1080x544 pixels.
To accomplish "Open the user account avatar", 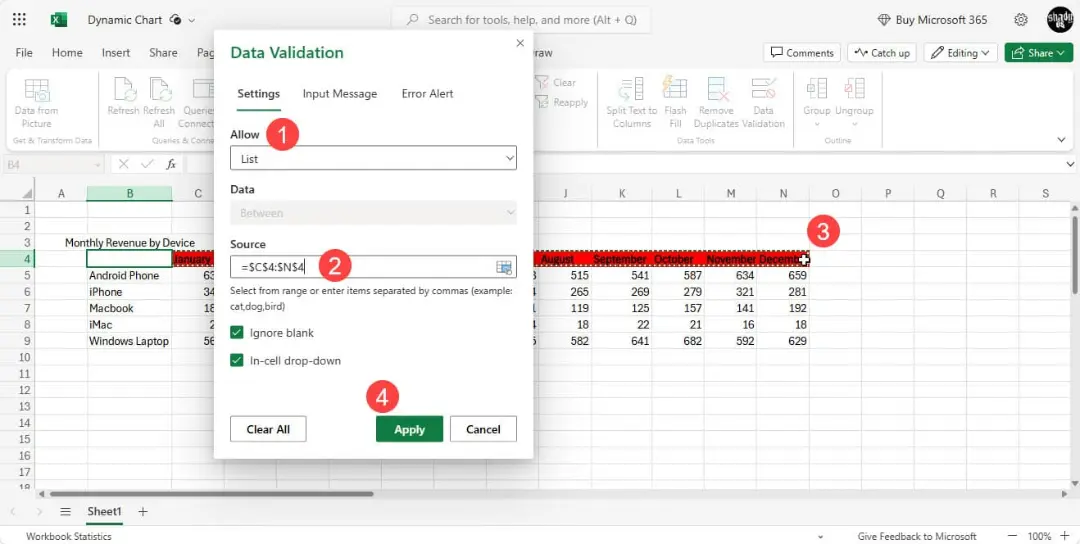I will click(x=1059, y=19).
